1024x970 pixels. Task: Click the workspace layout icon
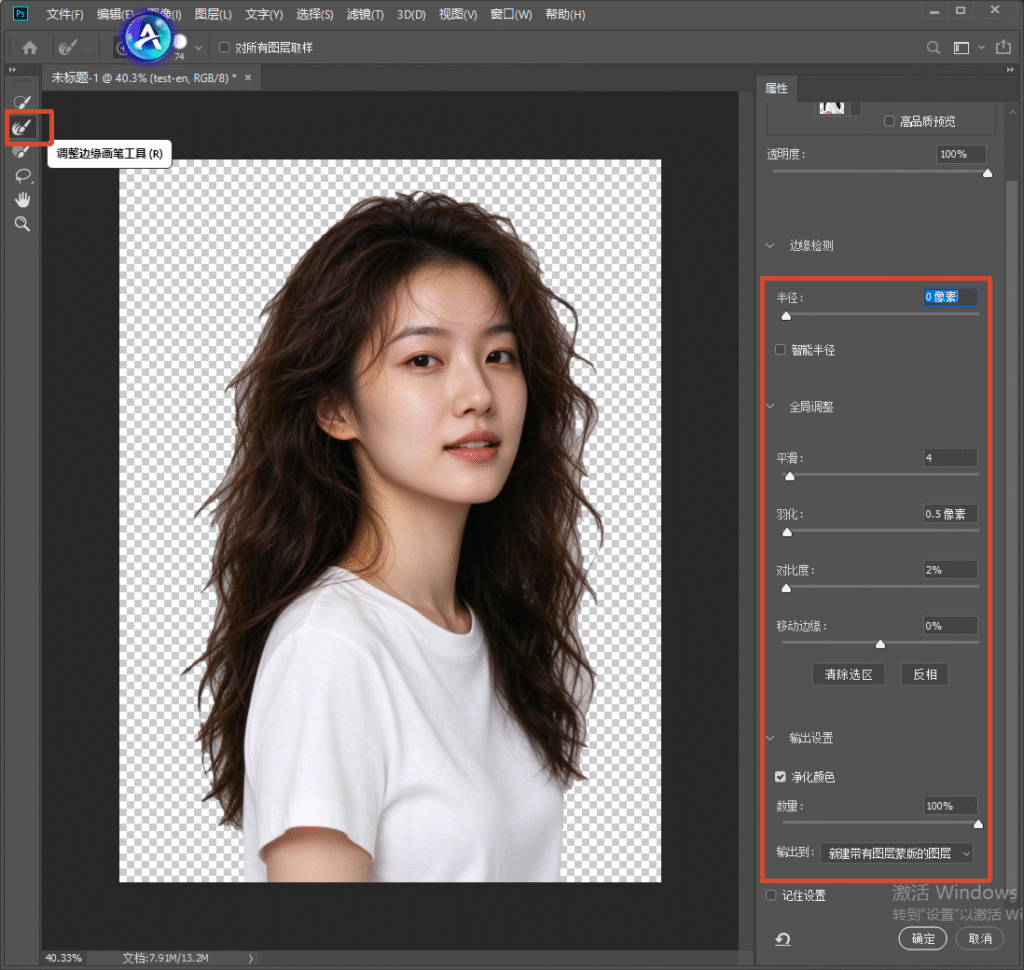(961, 48)
